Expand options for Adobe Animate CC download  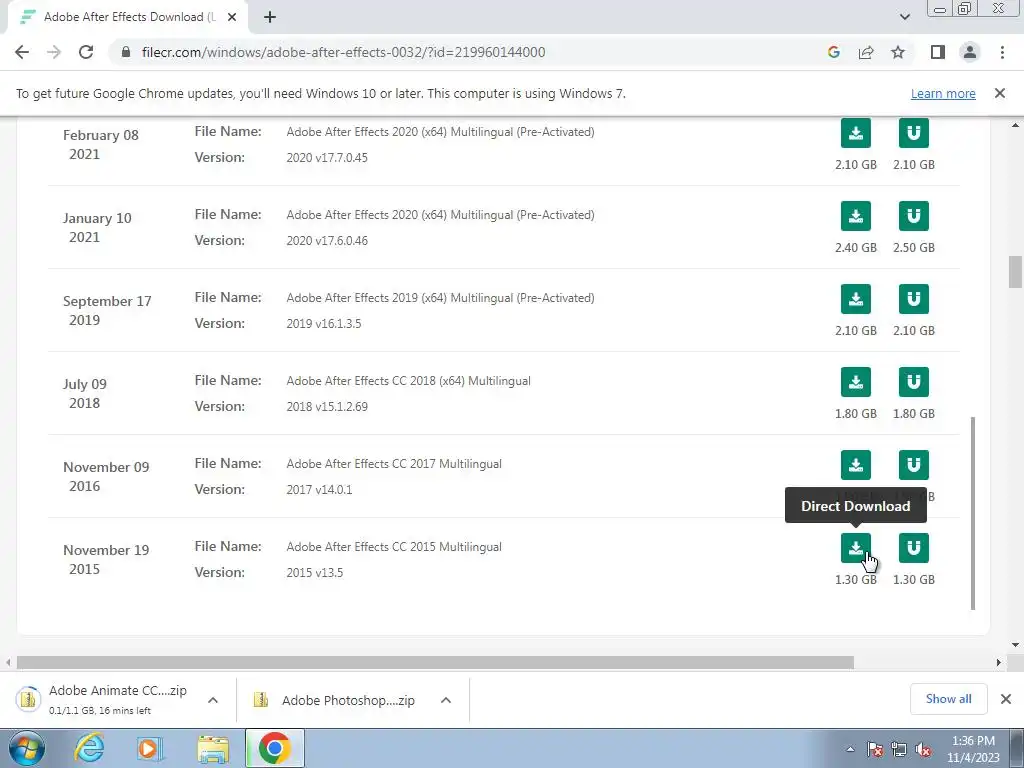click(213, 700)
